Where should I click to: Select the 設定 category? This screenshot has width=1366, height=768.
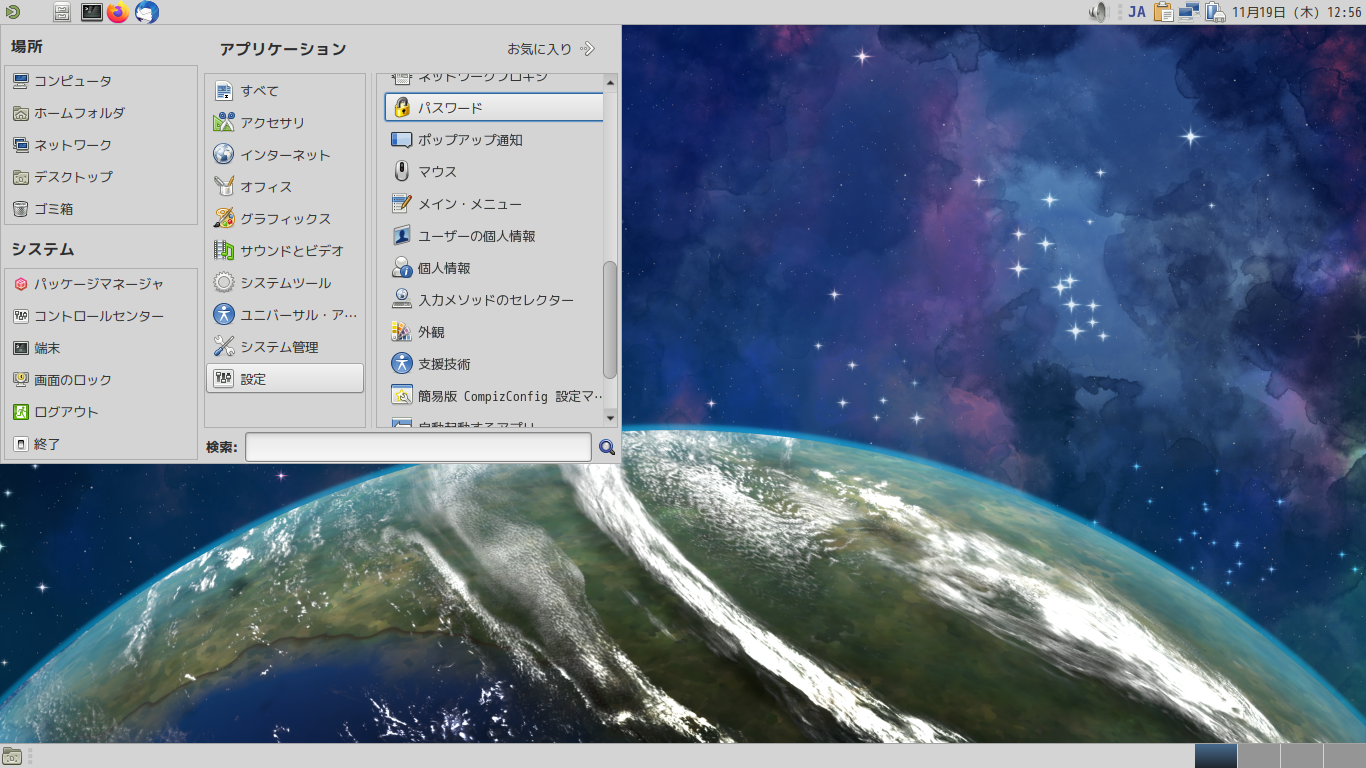pos(285,379)
